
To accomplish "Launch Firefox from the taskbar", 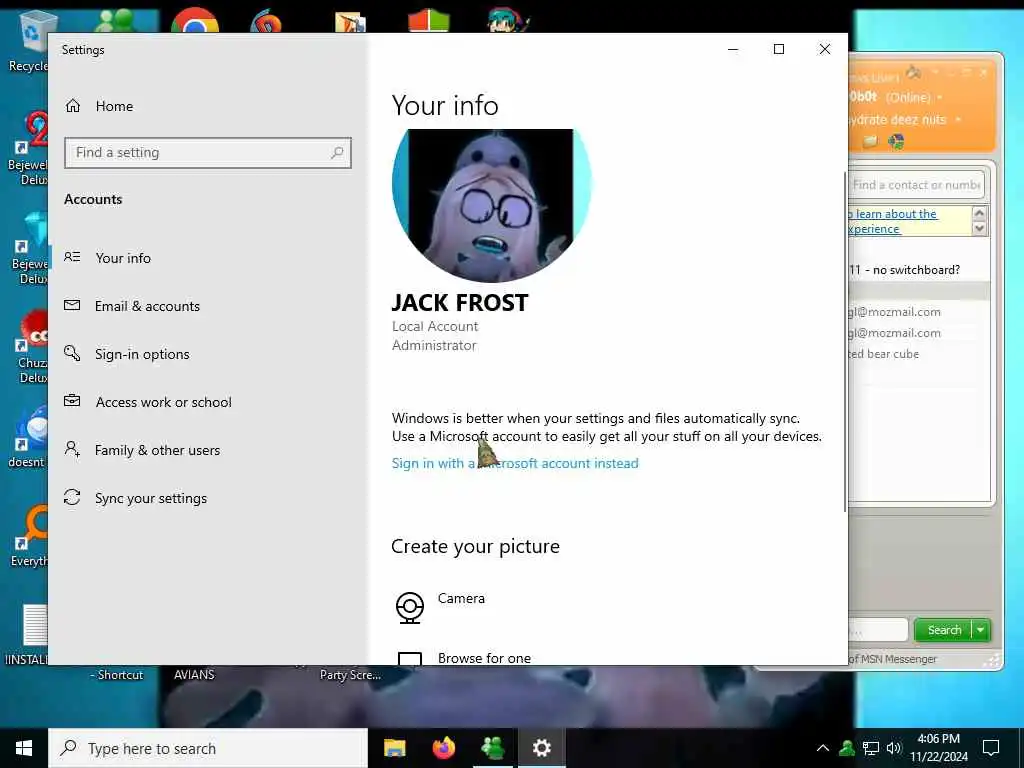I will click(444, 748).
